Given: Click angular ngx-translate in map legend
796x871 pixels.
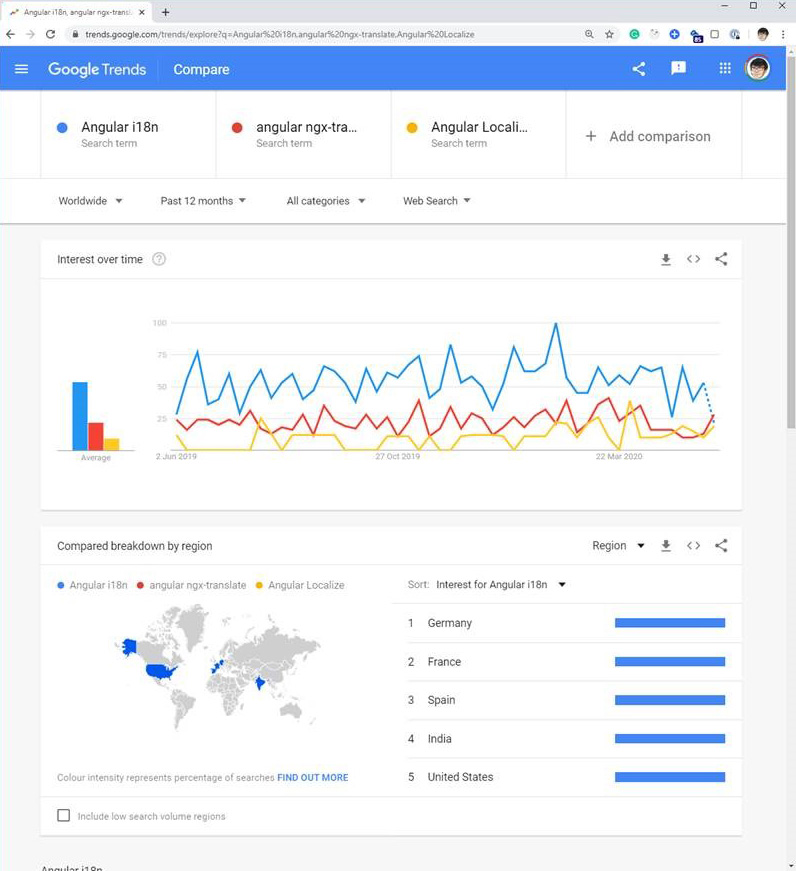Looking at the screenshot, I should (192, 585).
